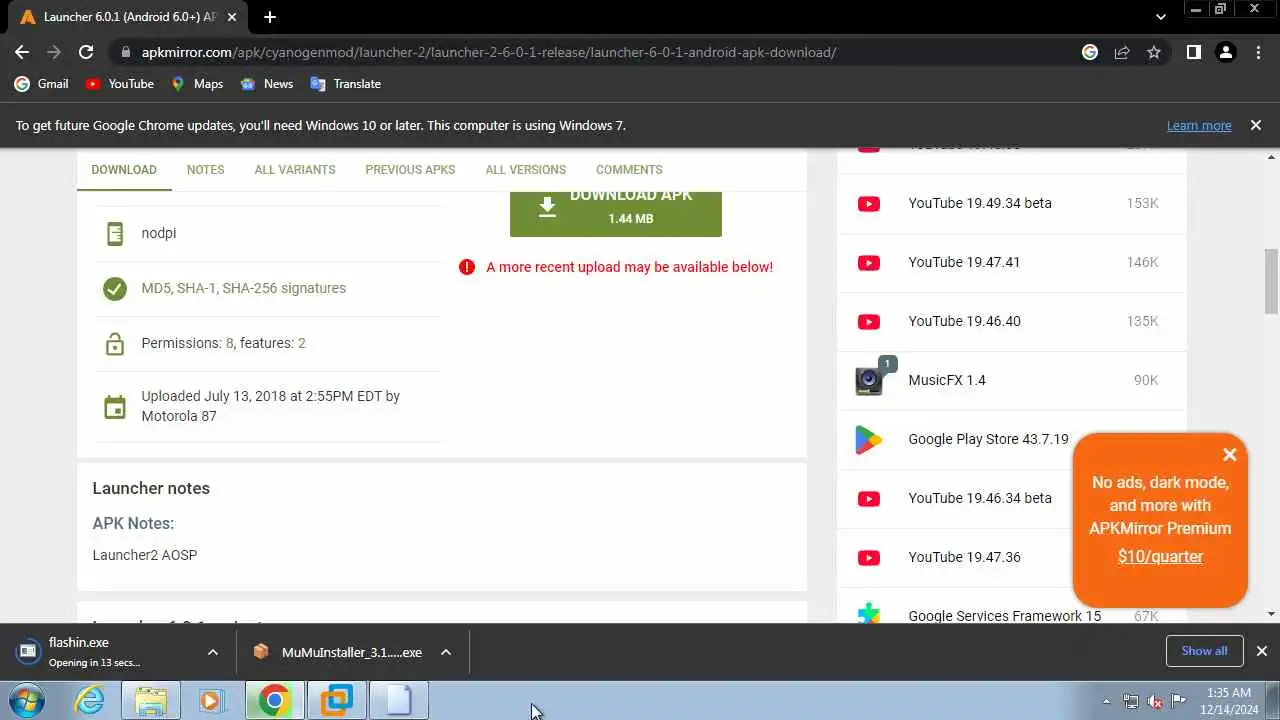Close the APKMirror Premium orange popup

[x=1230, y=455]
